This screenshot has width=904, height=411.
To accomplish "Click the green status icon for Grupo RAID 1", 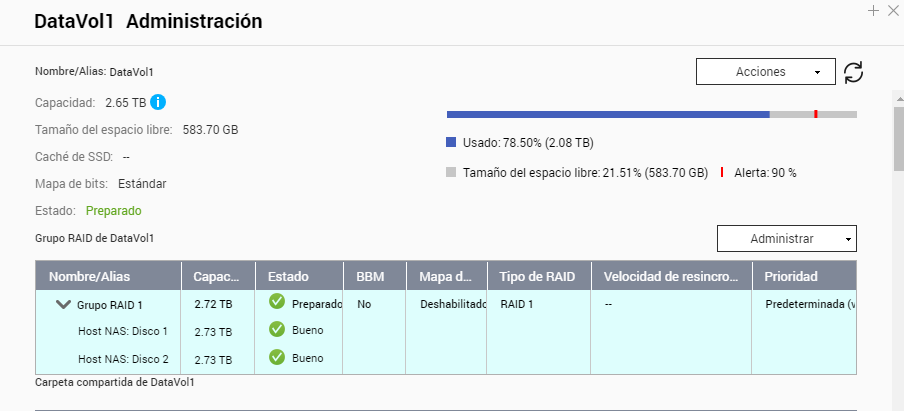I will pos(277,302).
